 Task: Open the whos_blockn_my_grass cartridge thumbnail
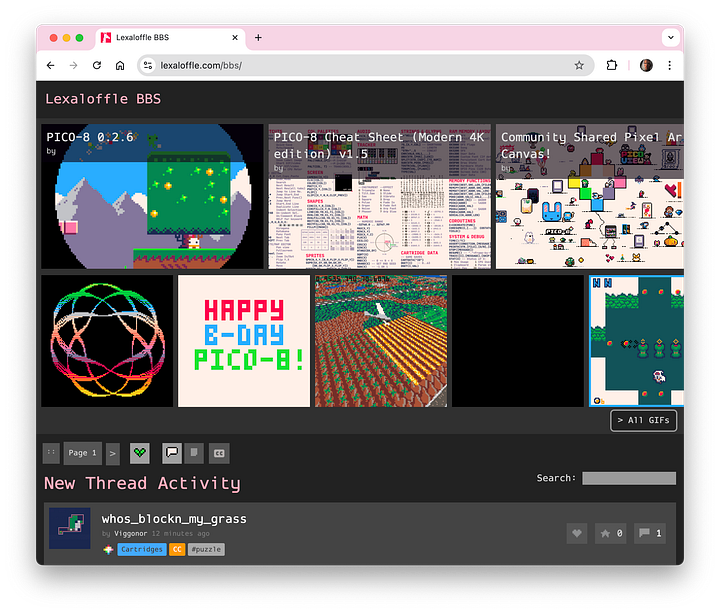70,528
